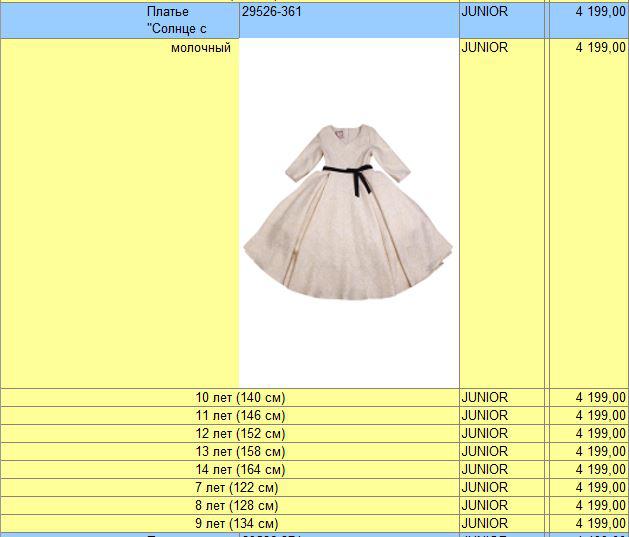629x537 pixels.
Task: Select the size cell 8 лет (128 см)
Action: point(240,506)
